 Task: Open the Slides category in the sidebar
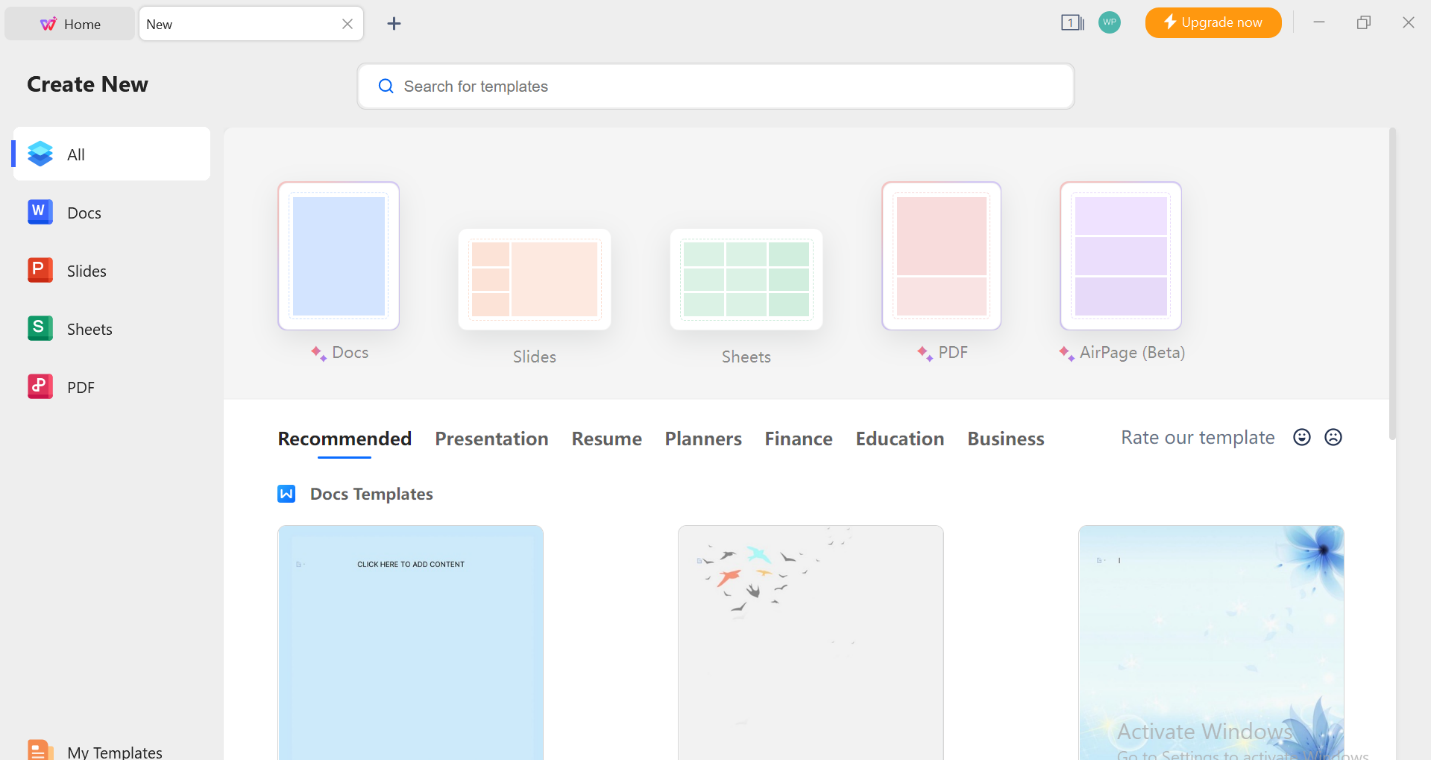click(86, 270)
